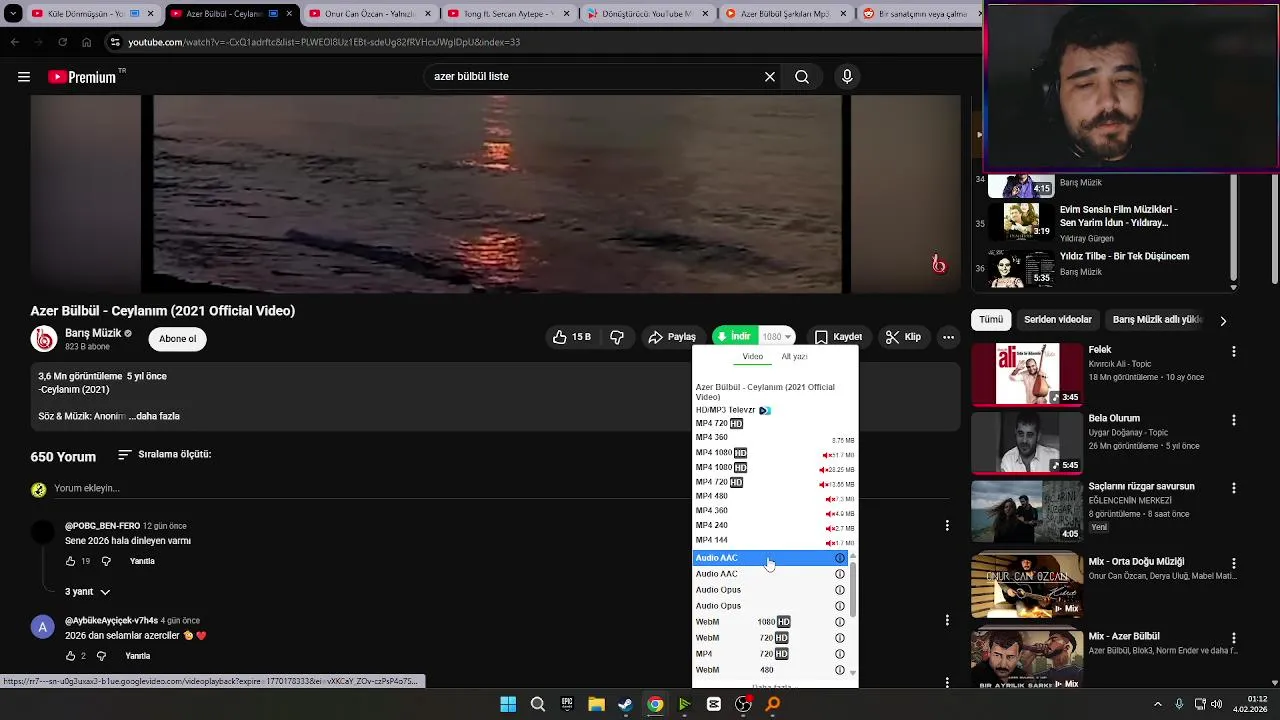Open Barış Müzik channel name link

tap(93, 333)
